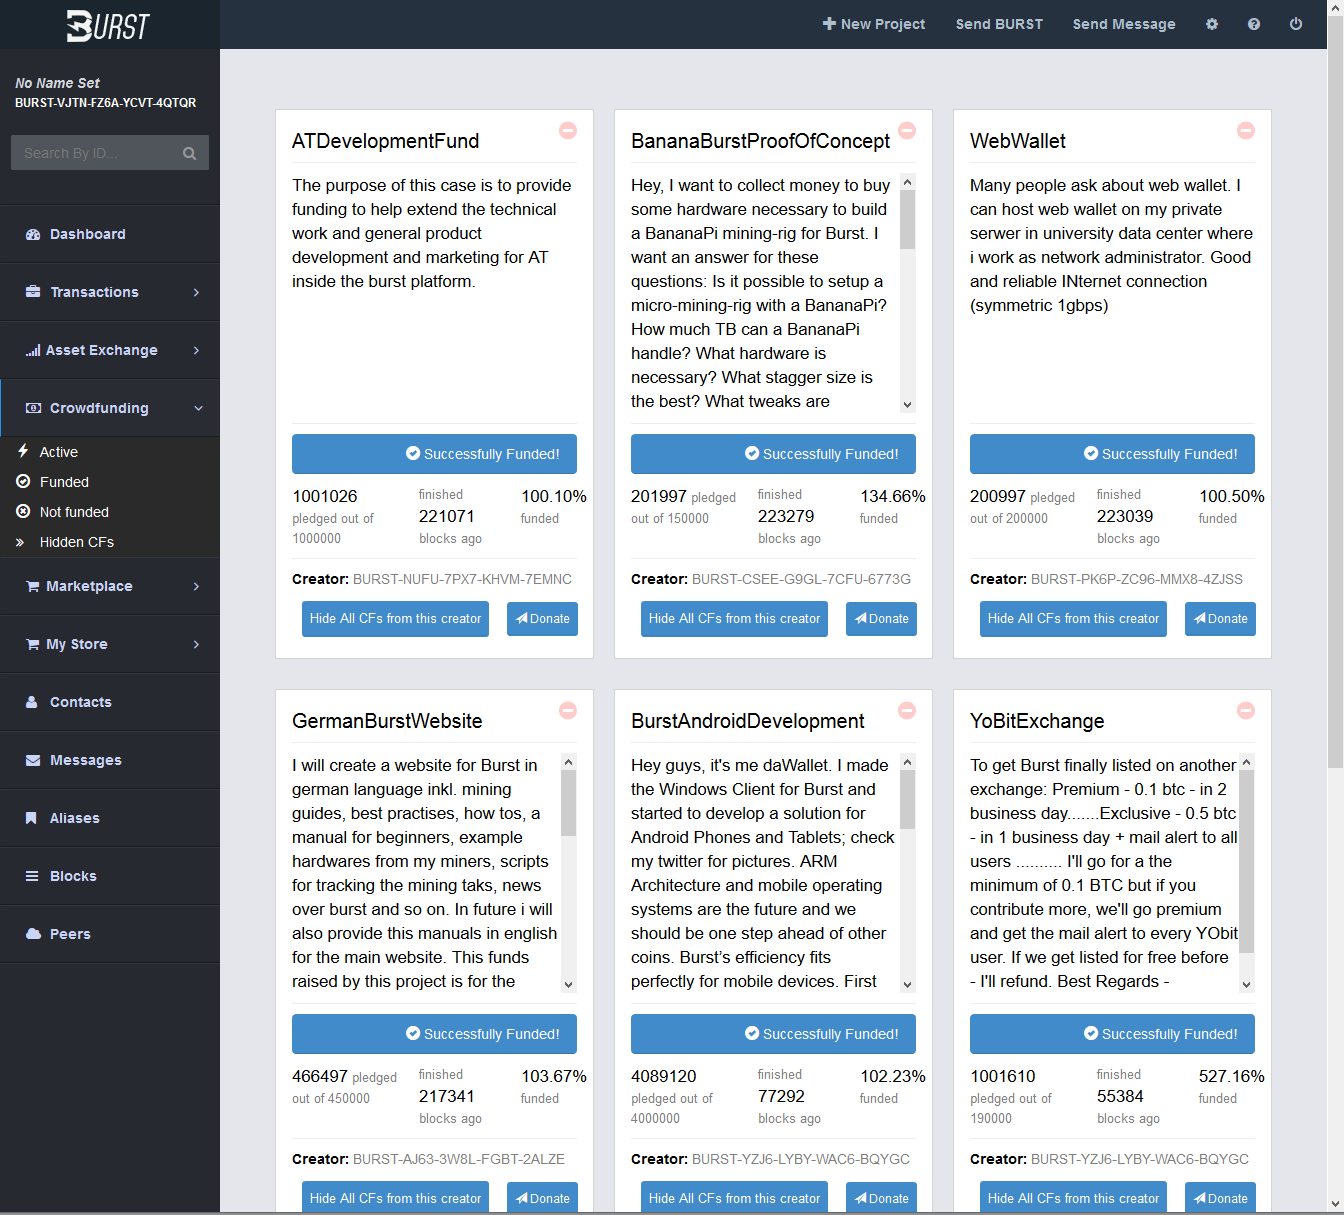Click the 527.16% funded value

(x=1231, y=1076)
